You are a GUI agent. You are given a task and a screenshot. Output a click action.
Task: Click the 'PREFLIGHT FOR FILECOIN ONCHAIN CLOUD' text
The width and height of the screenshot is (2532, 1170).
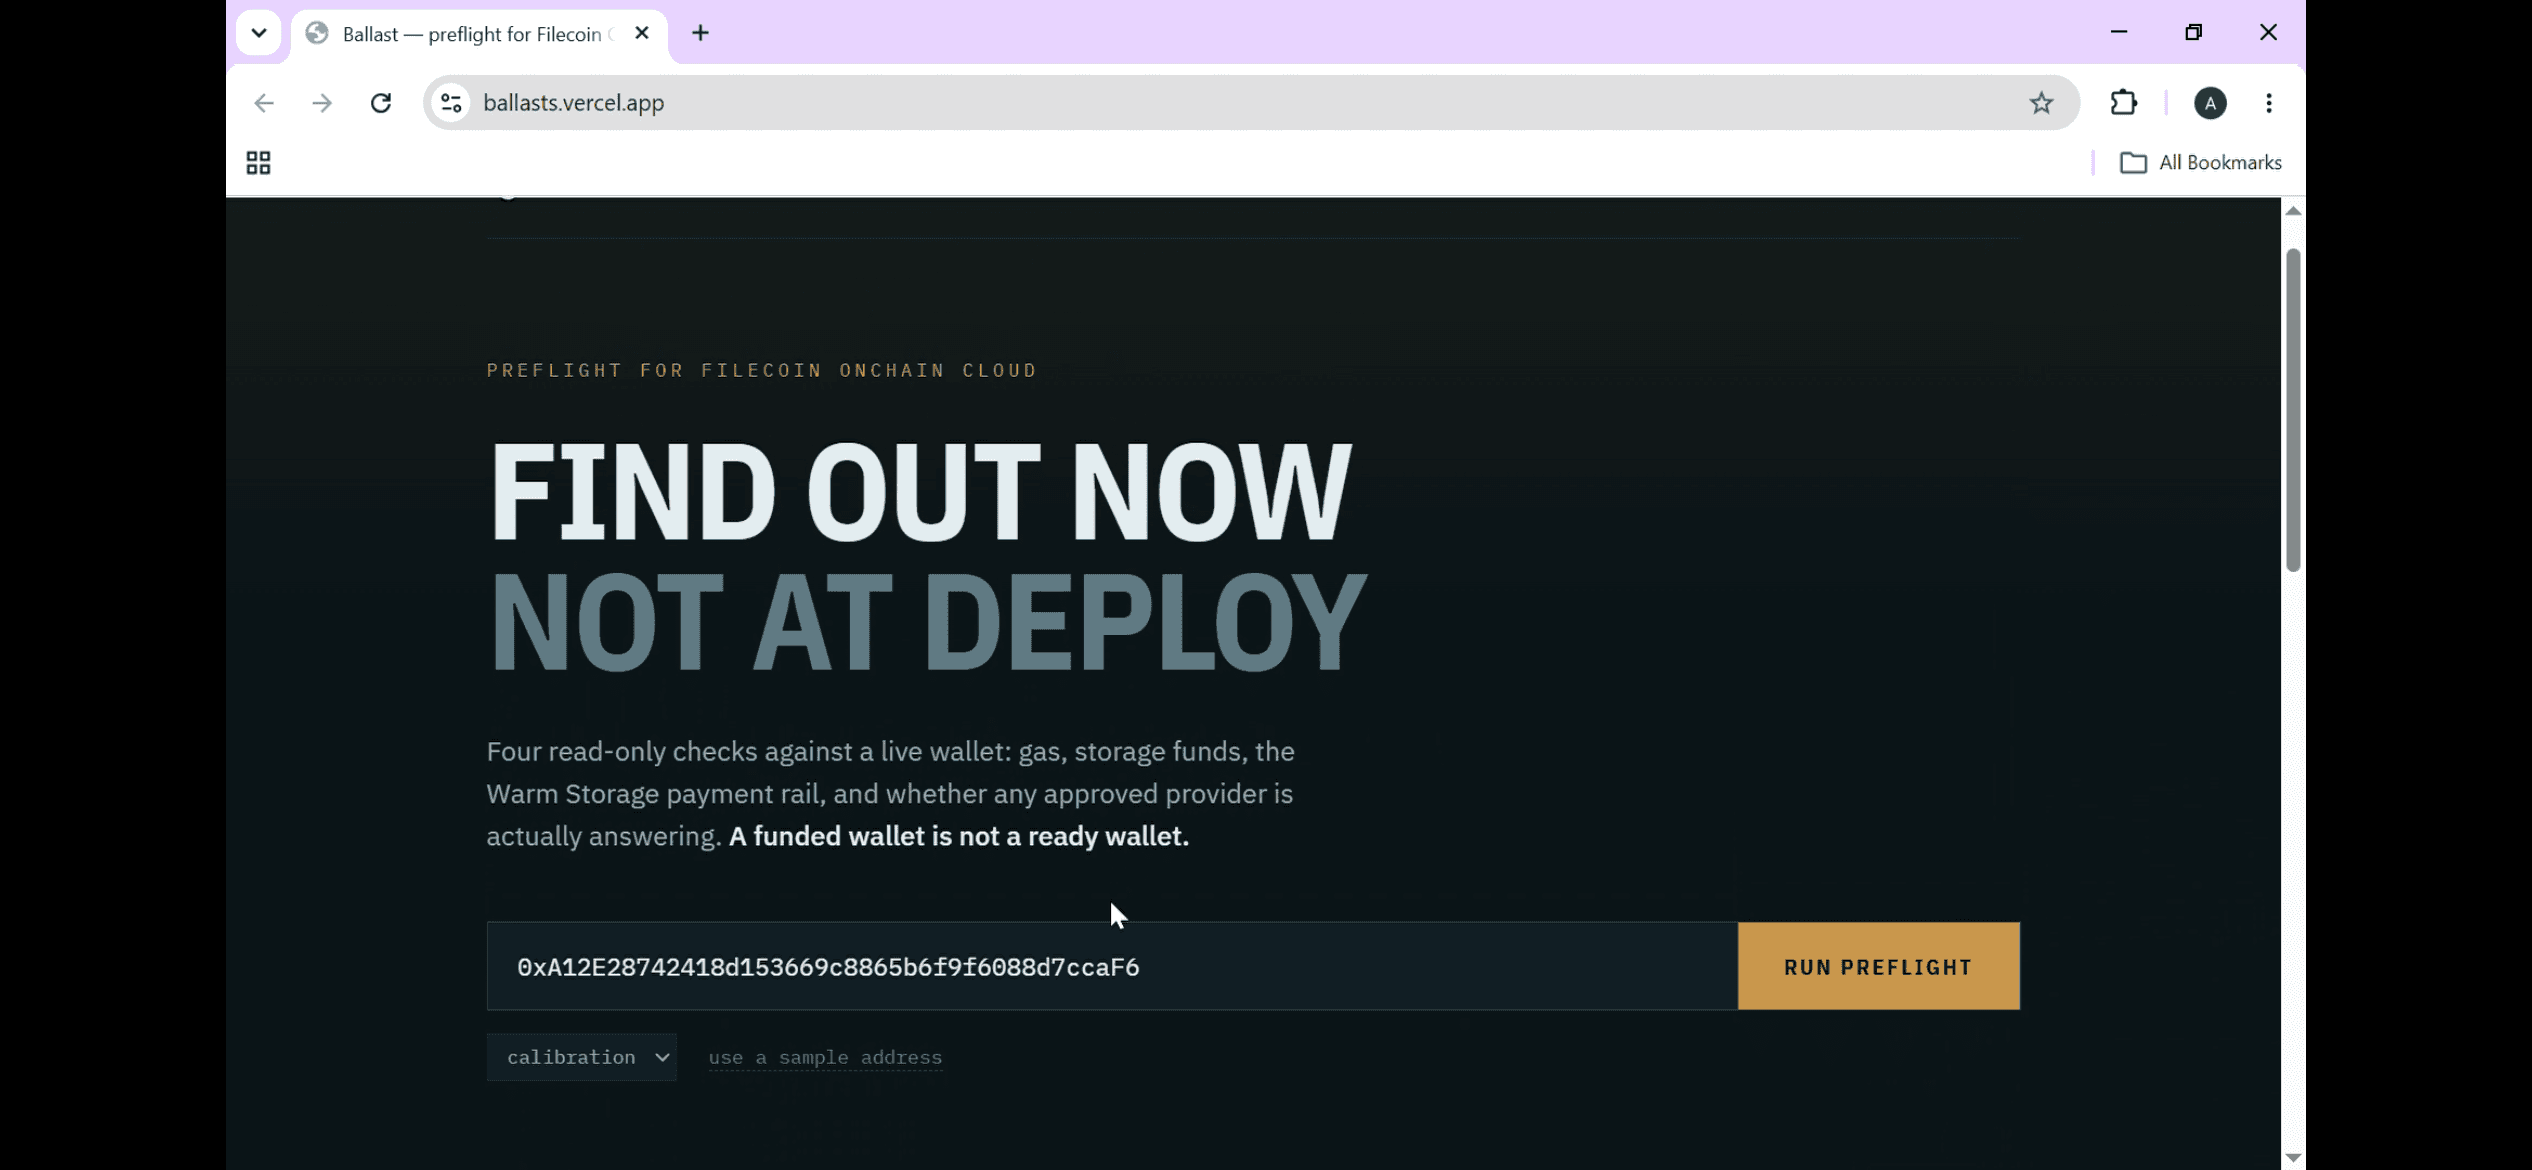pyautogui.click(x=762, y=370)
